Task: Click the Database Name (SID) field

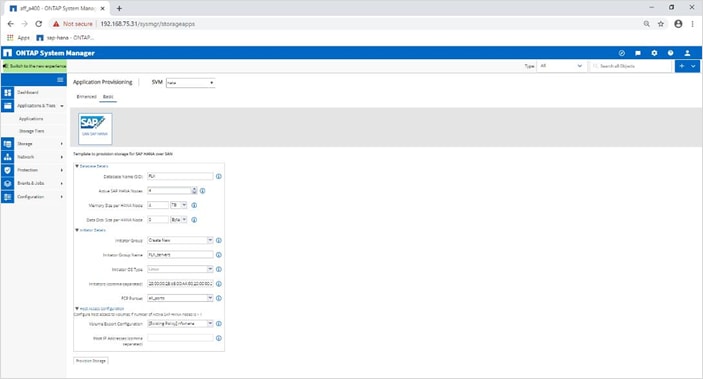Action: click(180, 176)
